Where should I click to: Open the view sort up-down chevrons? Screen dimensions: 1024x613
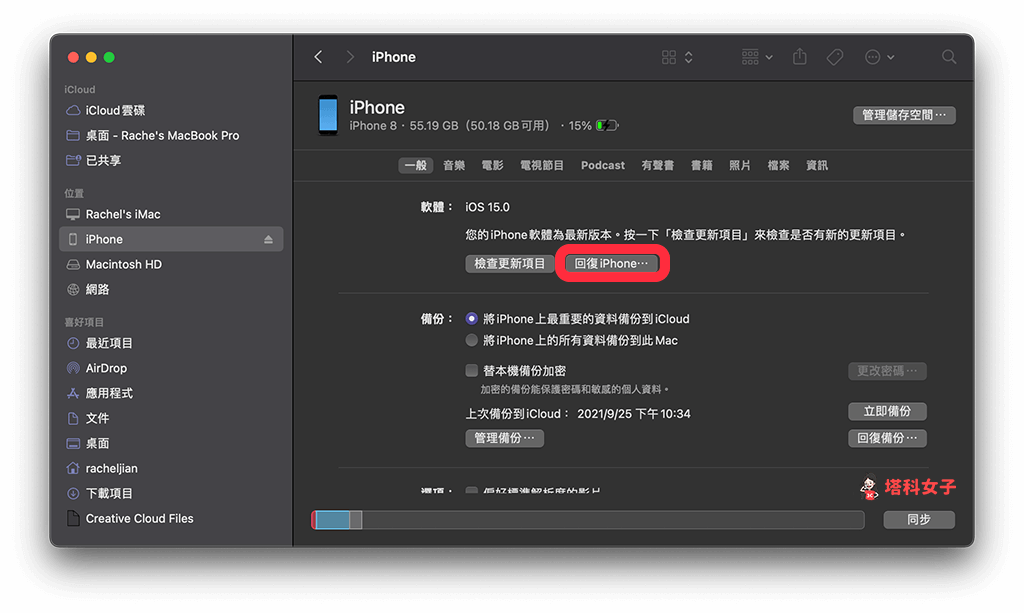tap(688, 57)
